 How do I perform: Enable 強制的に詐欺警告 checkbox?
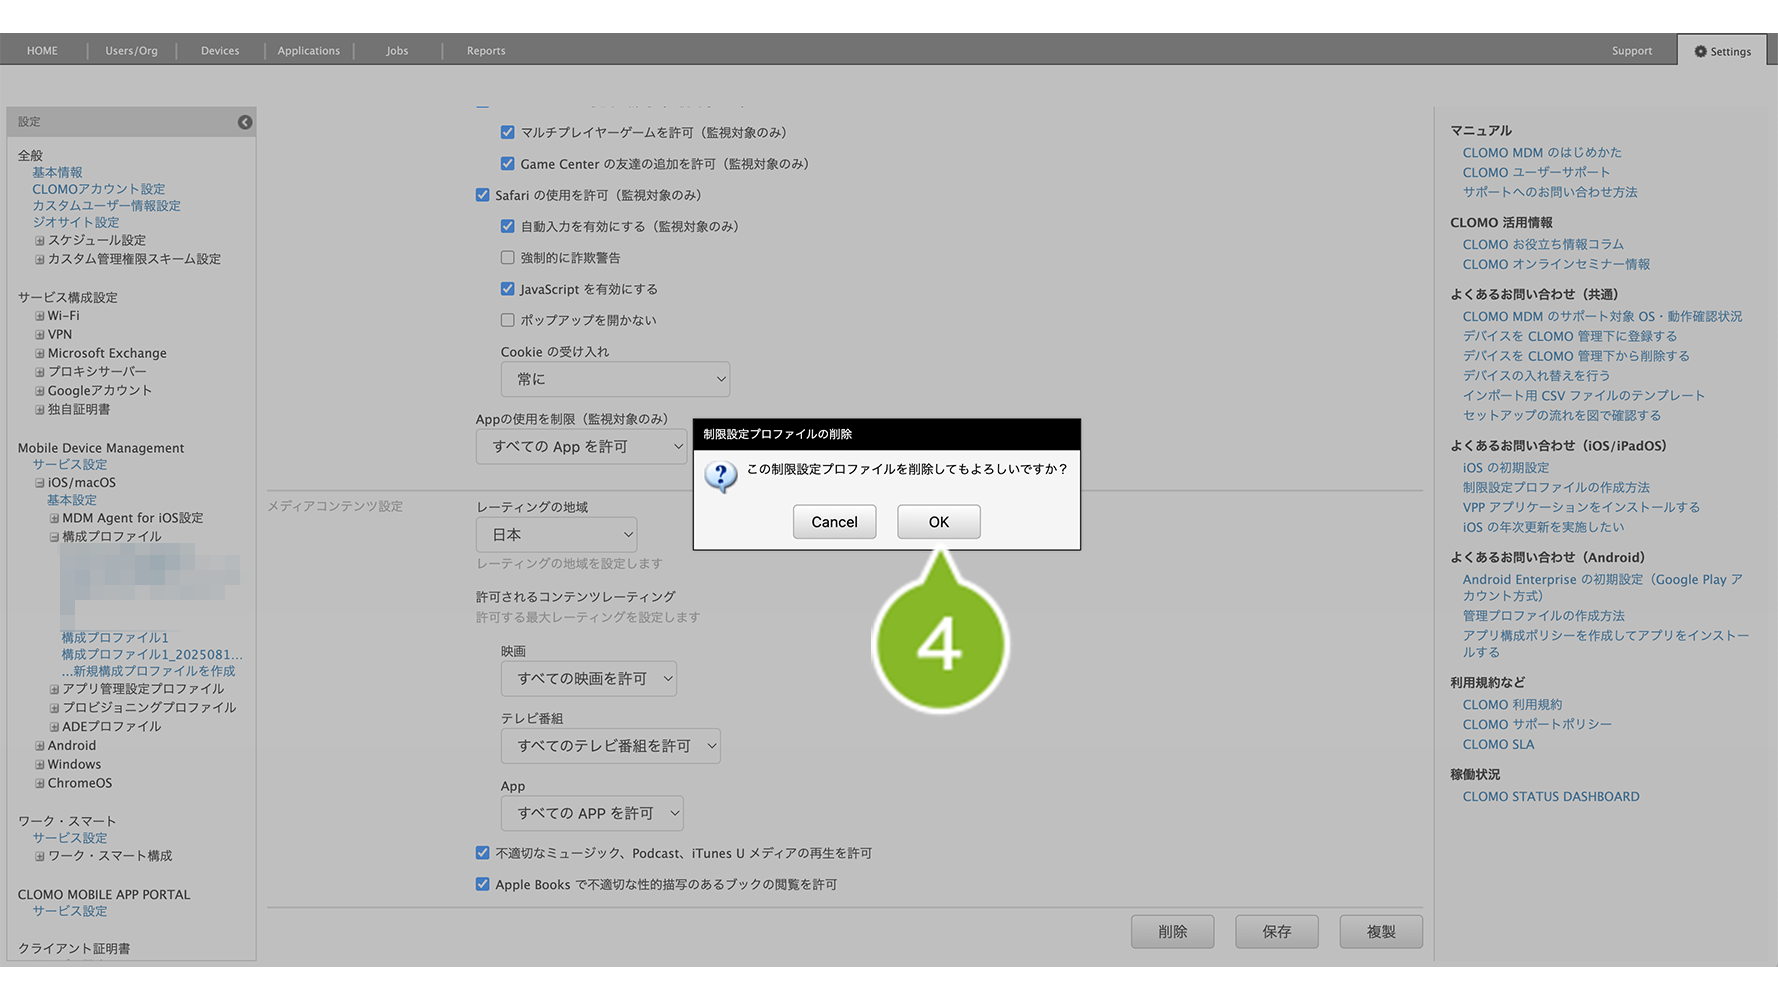click(508, 258)
